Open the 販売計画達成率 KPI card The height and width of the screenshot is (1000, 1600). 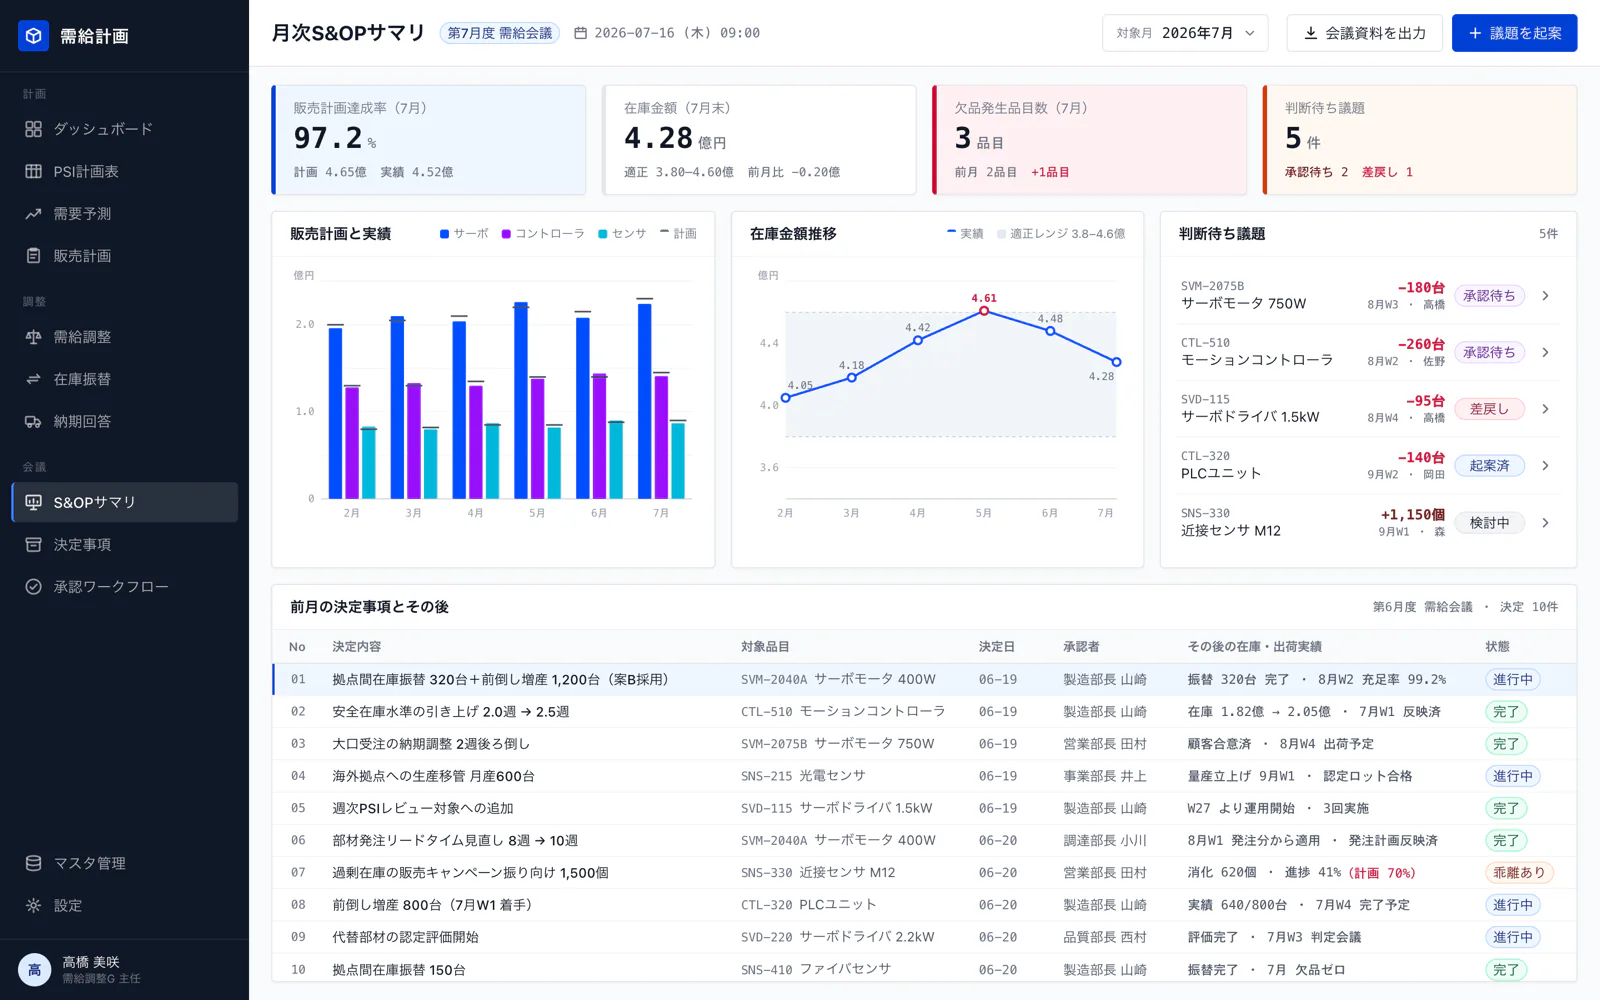coord(429,140)
